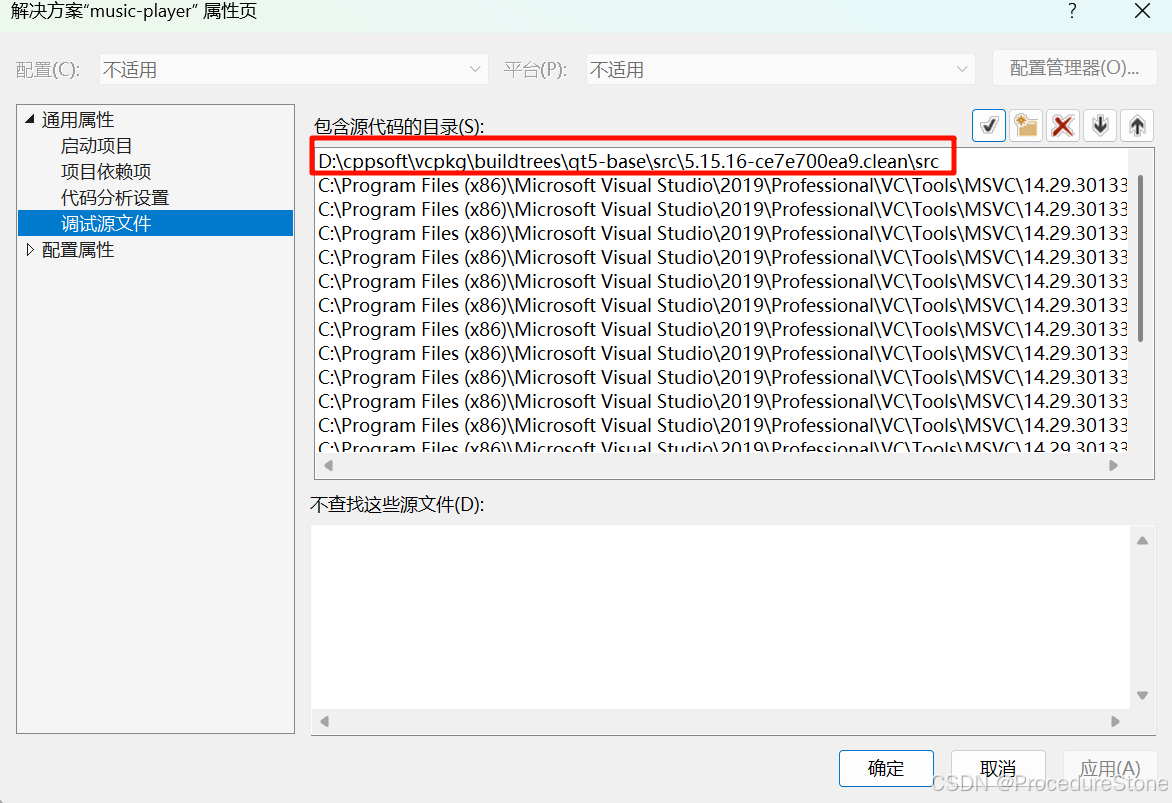Cancel the dialog with 取消 button
Screen dimensions: 1172x803
(998, 768)
